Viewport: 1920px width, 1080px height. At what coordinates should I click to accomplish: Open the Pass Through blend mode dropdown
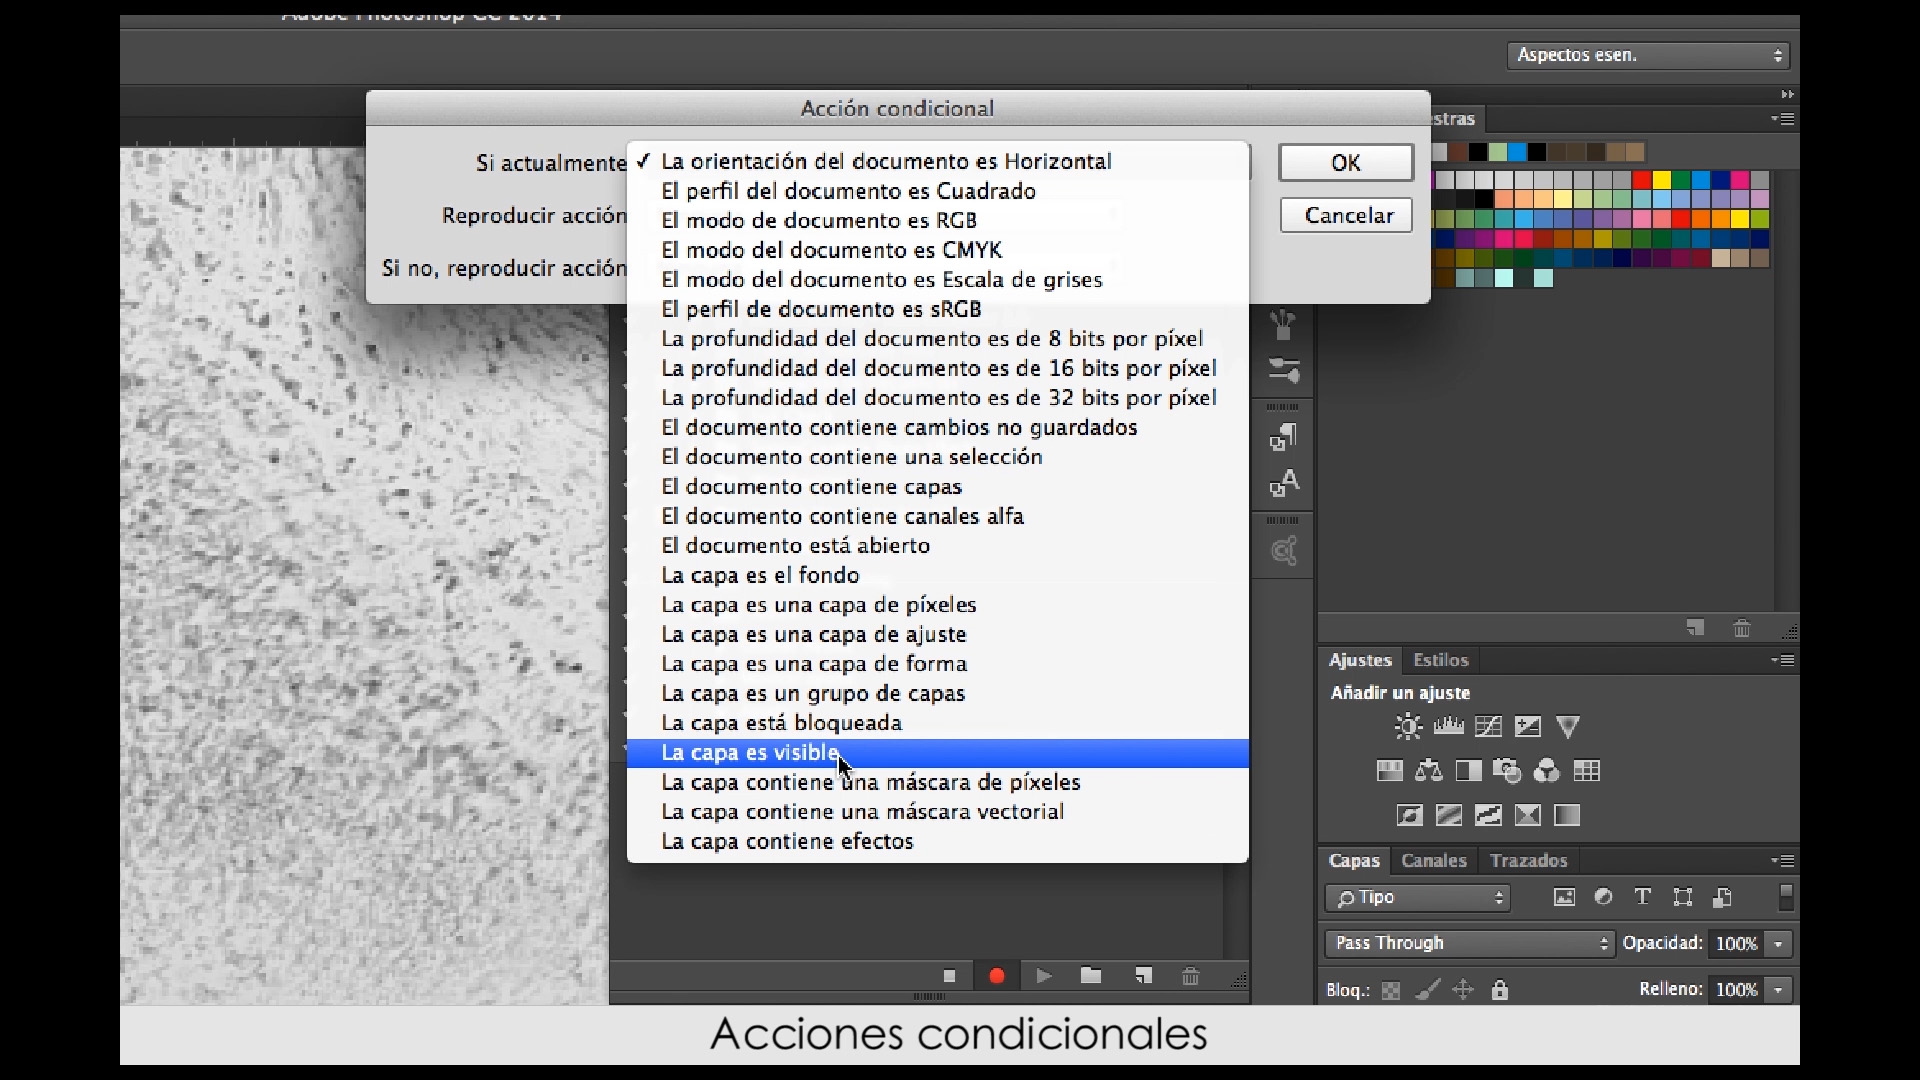1469,943
